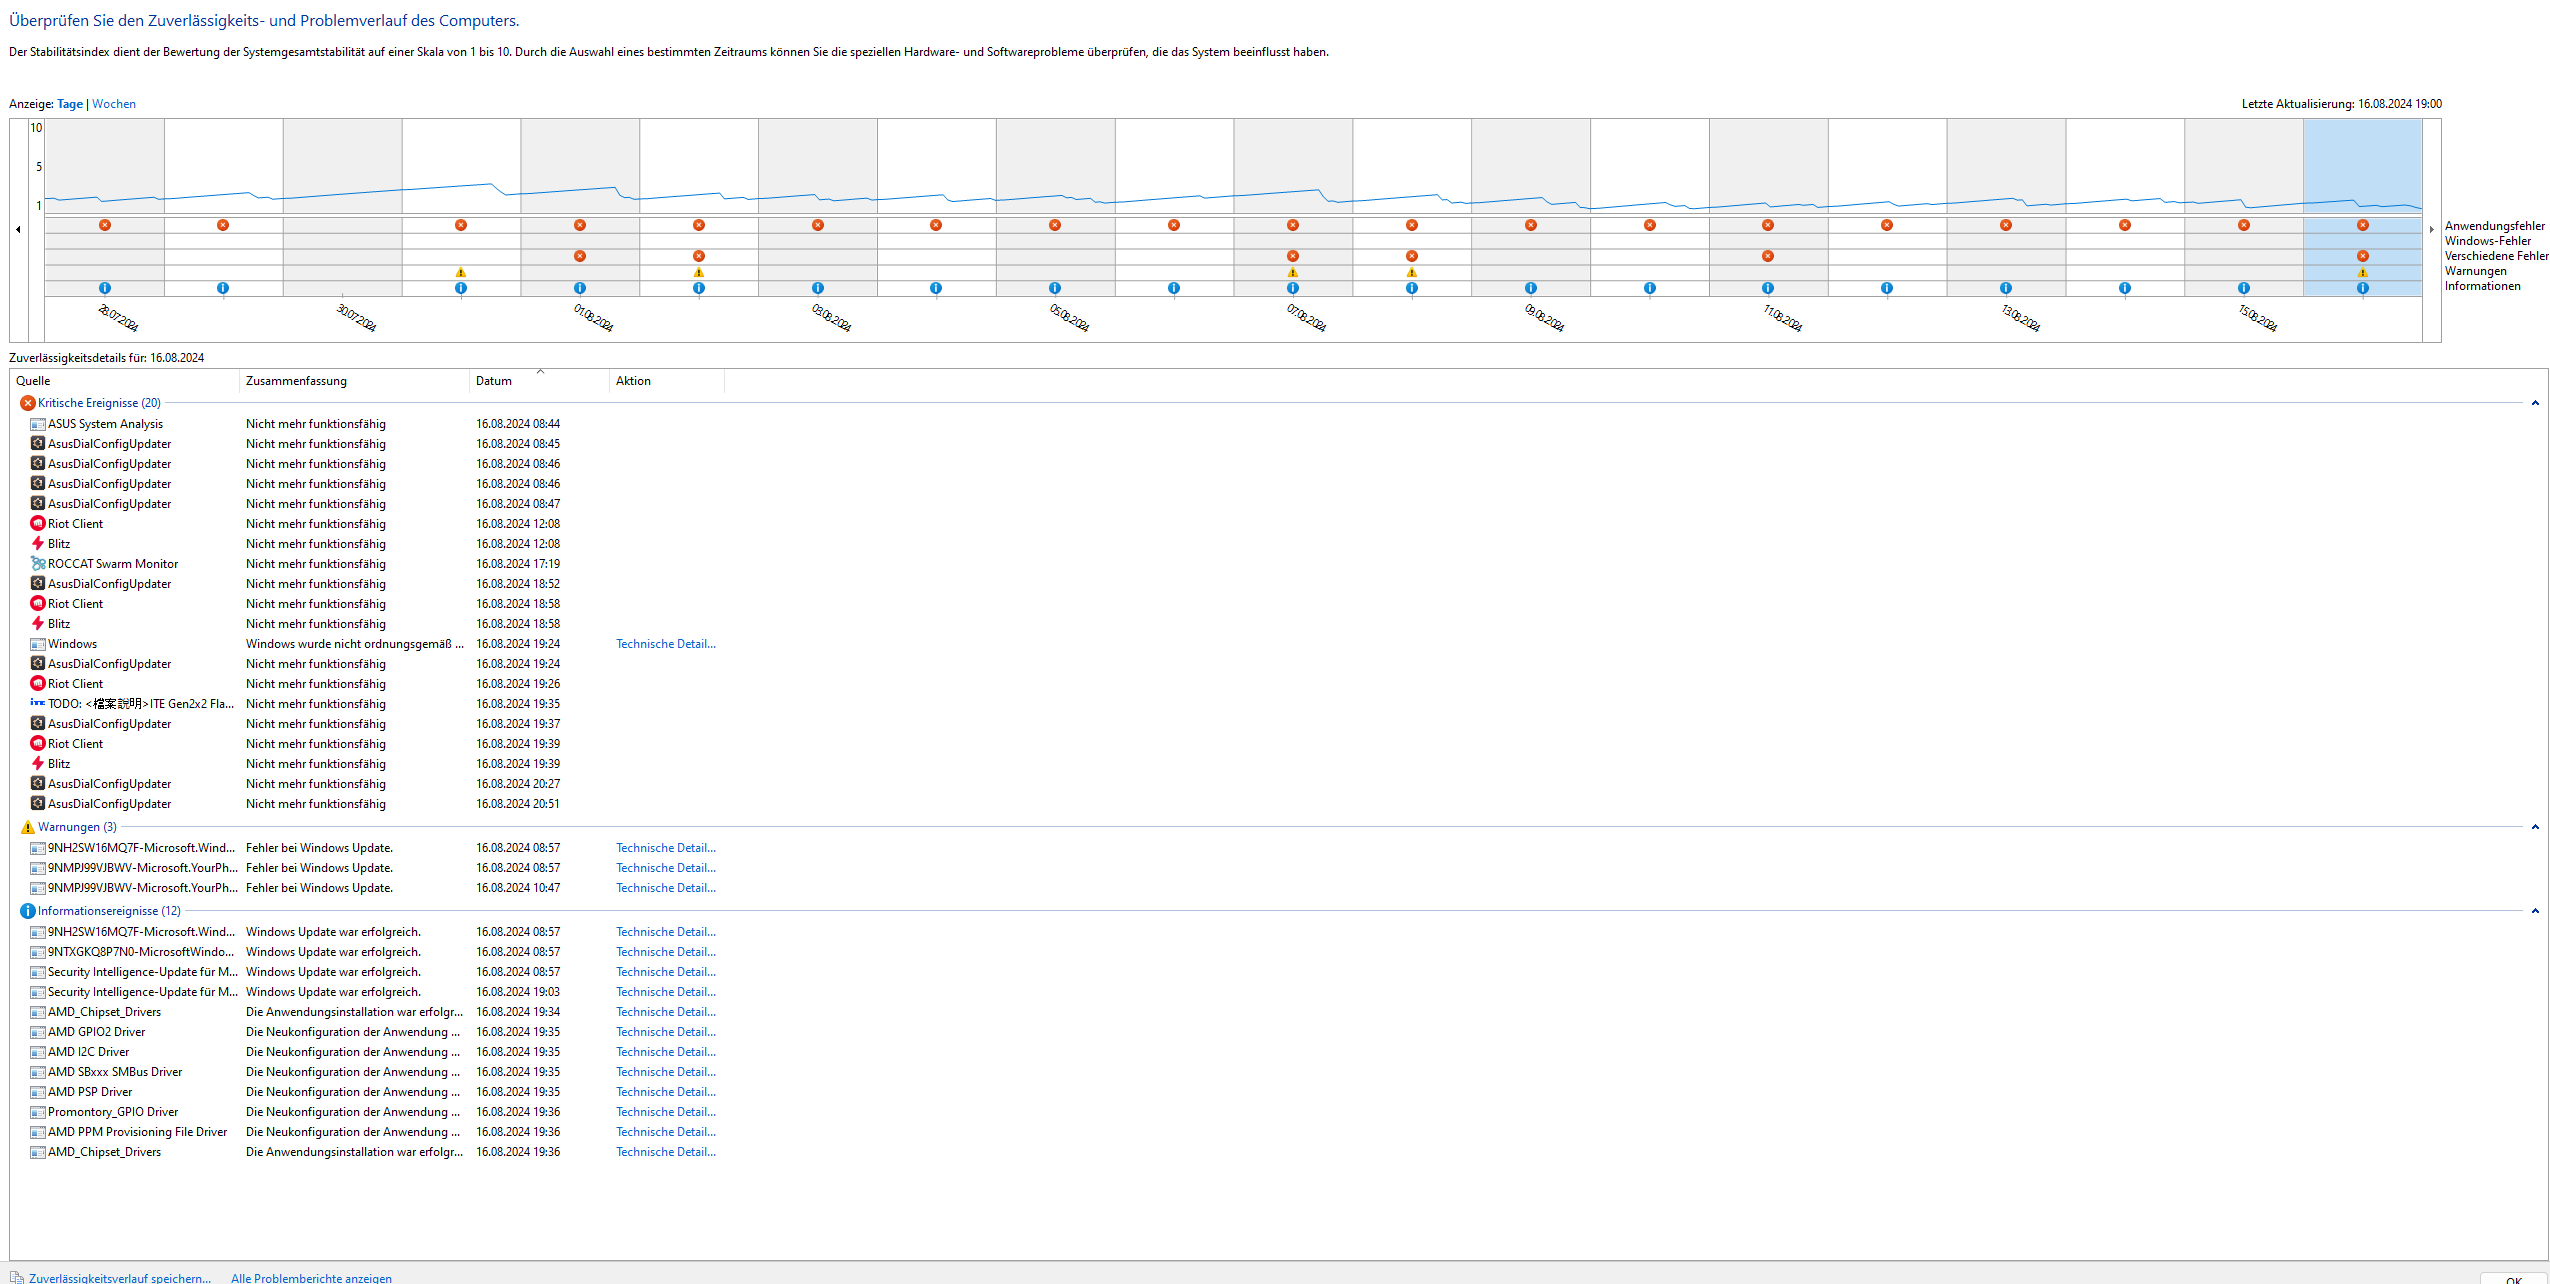Click the yellow Warnungen group icon
Screen dimensions: 2550x1284
click(x=28, y=827)
